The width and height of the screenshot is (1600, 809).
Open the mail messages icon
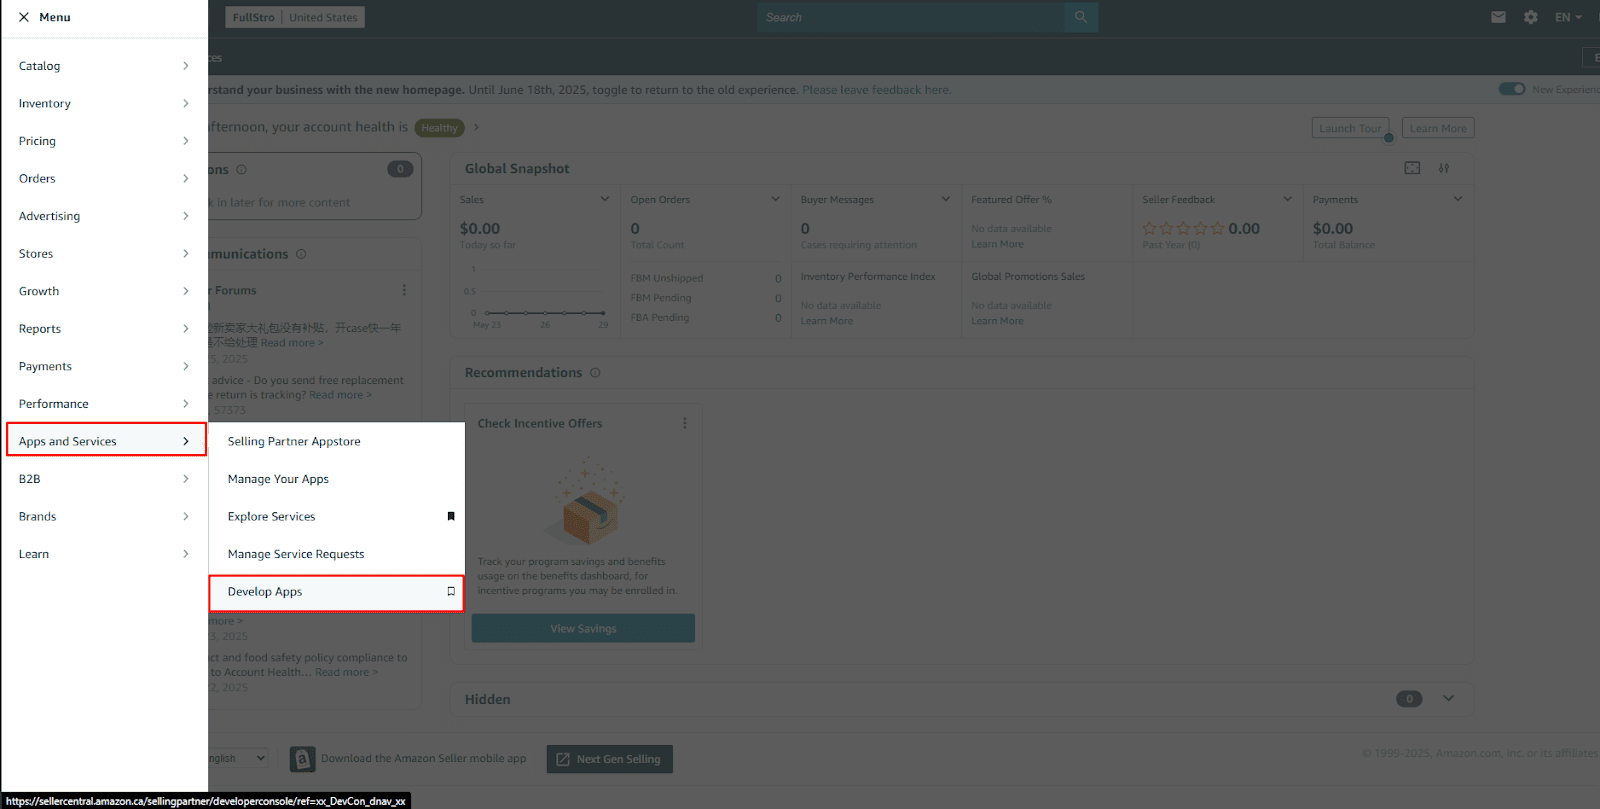[x=1498, y=17]
